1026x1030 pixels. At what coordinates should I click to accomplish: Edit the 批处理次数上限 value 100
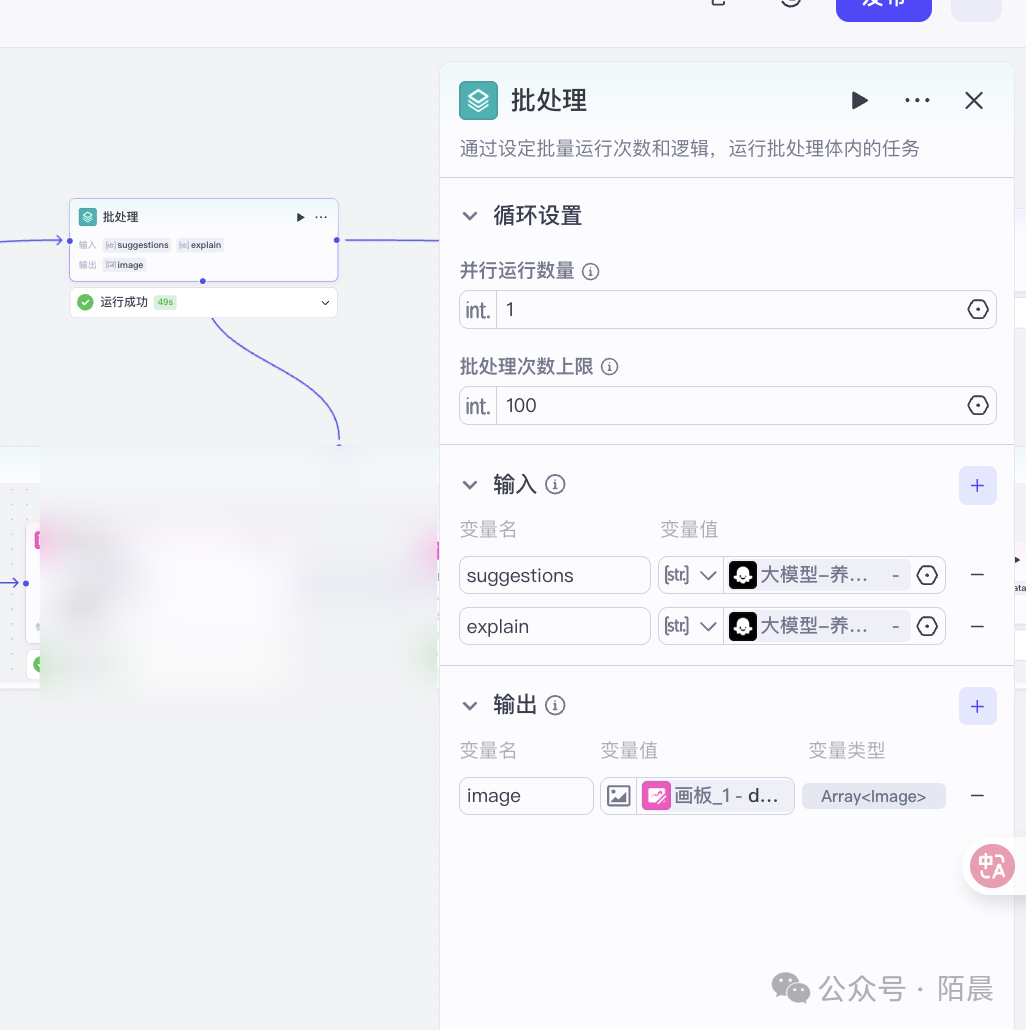click(x=729, y=405)
